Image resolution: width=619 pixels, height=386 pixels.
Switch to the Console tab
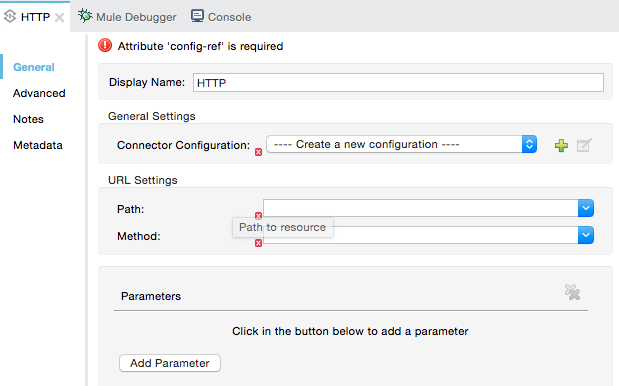tap(221, 17)
